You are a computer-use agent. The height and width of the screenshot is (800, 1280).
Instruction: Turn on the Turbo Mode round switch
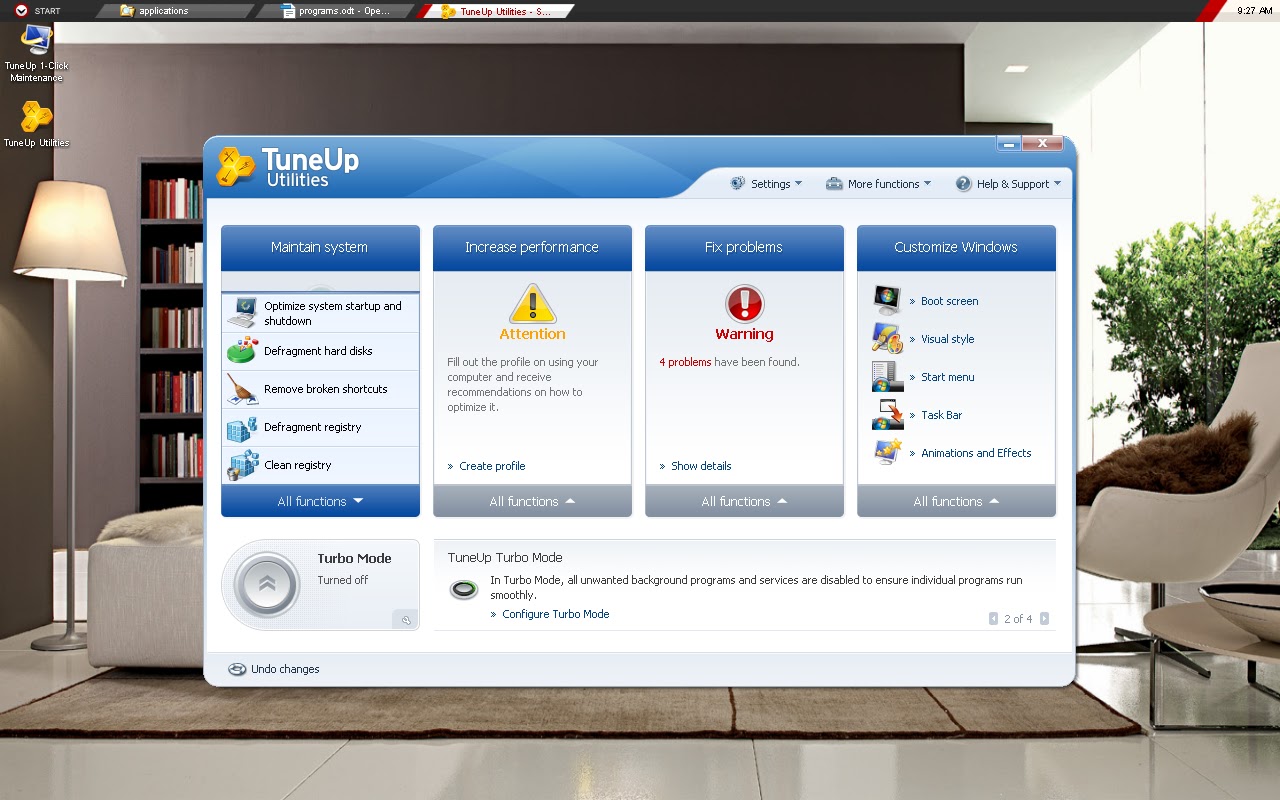pos(266,585)
